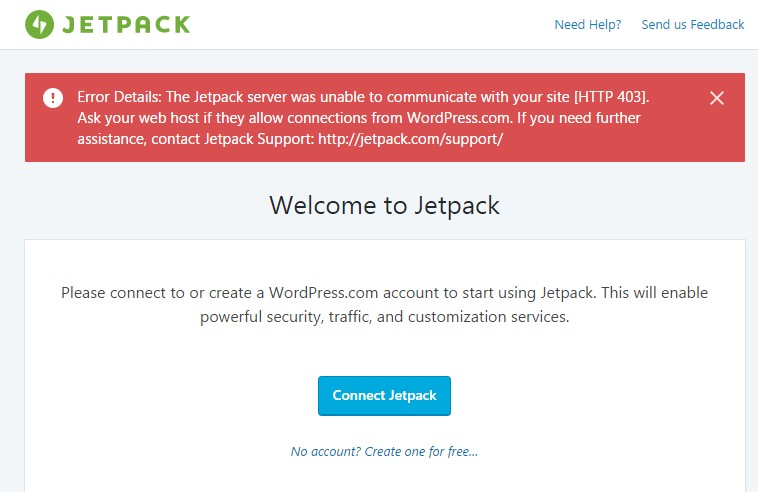758x492 pixels.
Task: Click the 'Please connect to or create' paragraph
Action: point(384,304)
